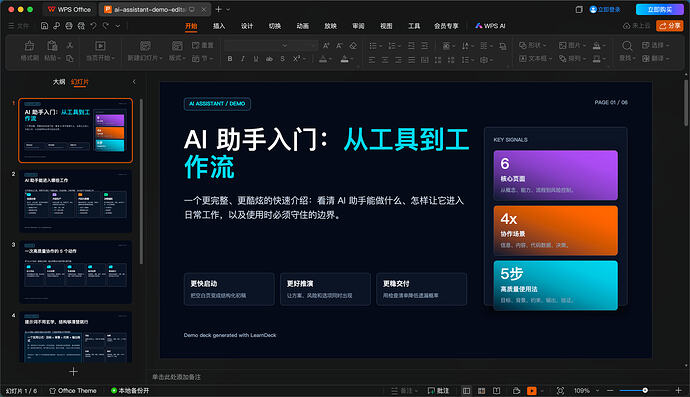Image resolution: width=690 pixels, height=397 pixels.
Task: Decrease list indent level icon
Action: pyautogui.click(x=411, y=45)
